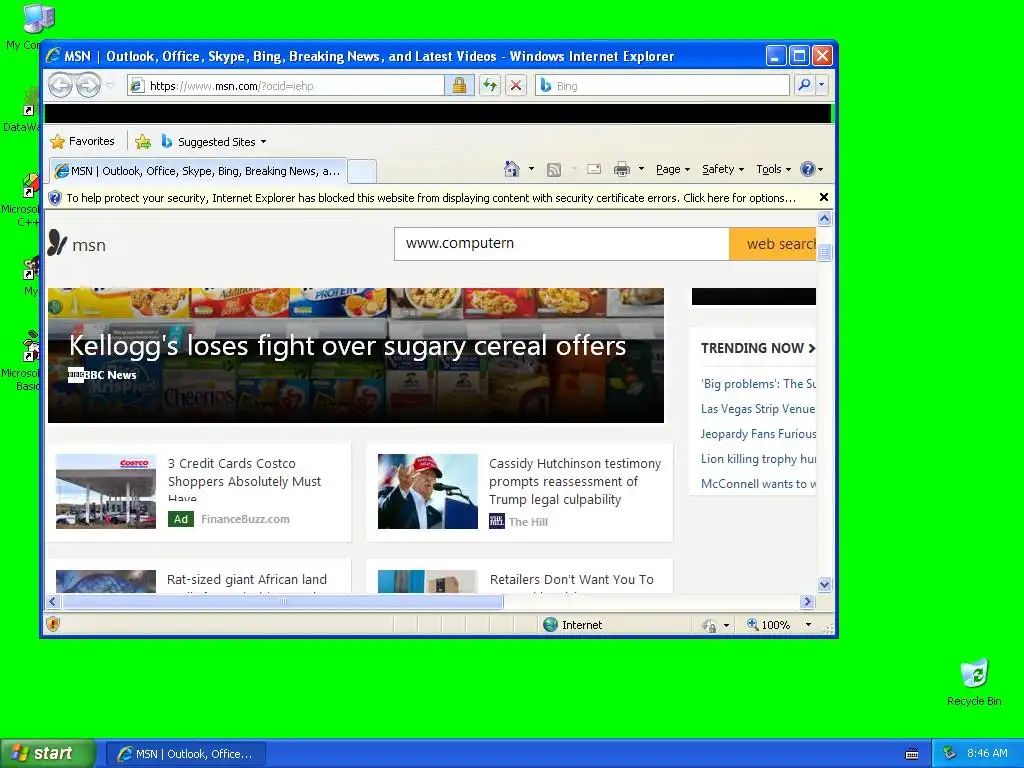Click the magnifier search button
The width and height of the screenshot is (1024, 768).
tap(805, 85)
